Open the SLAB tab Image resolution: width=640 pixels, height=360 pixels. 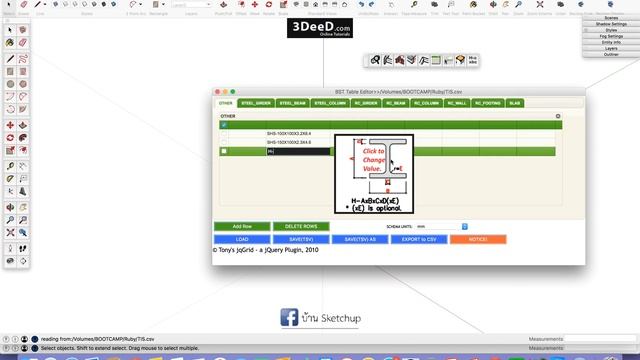(x=515, y=103)
